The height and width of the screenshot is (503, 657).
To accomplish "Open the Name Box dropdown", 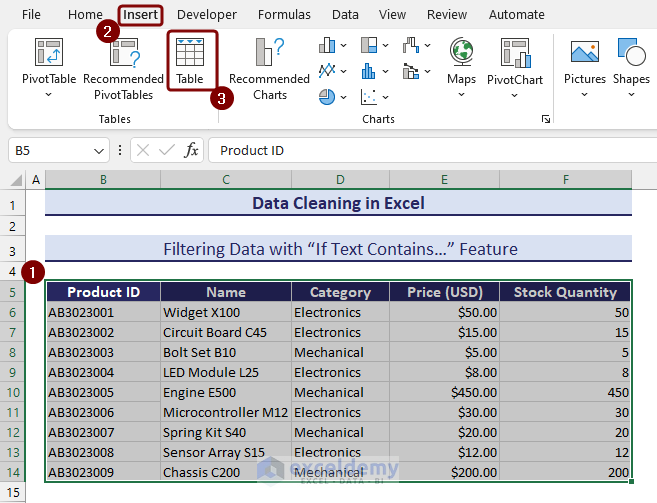I will pos(99,150).
